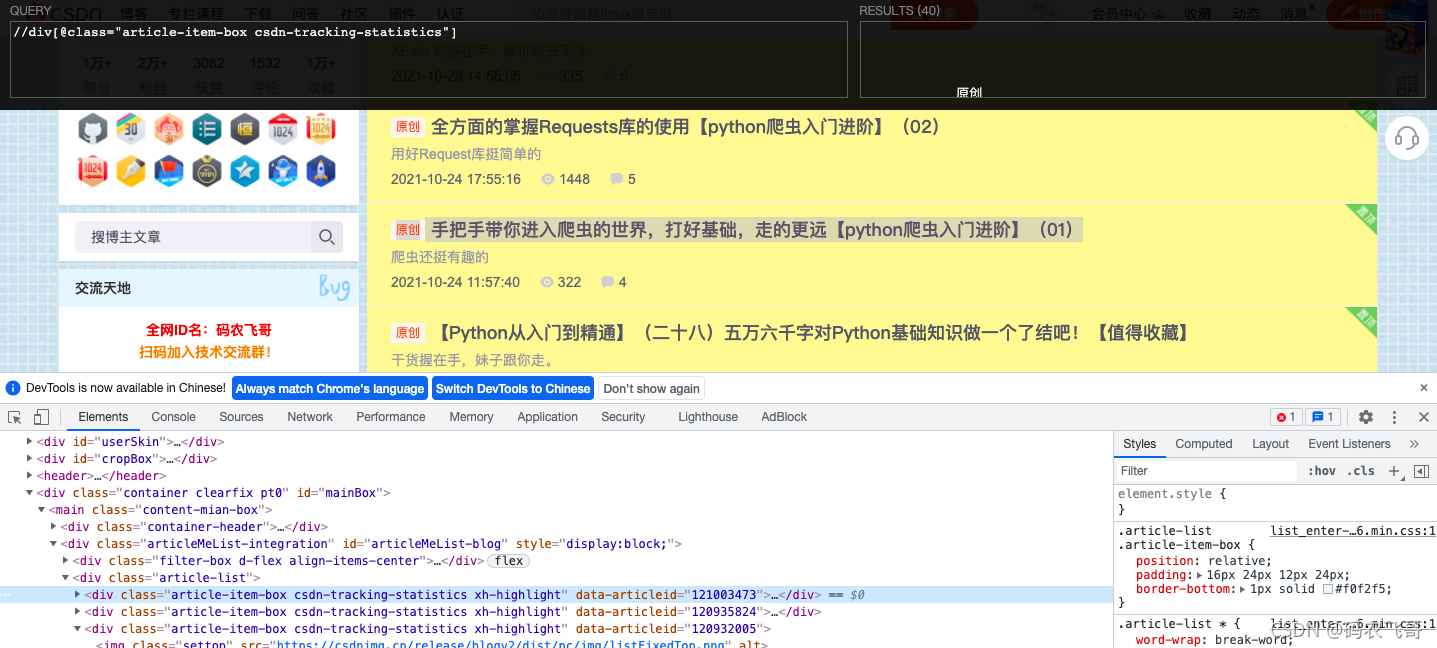Image resolution: width=1437 pixels, height=648 pixels.
Task: Switch to the Computed styles tab
Action: click(1204, 444)
